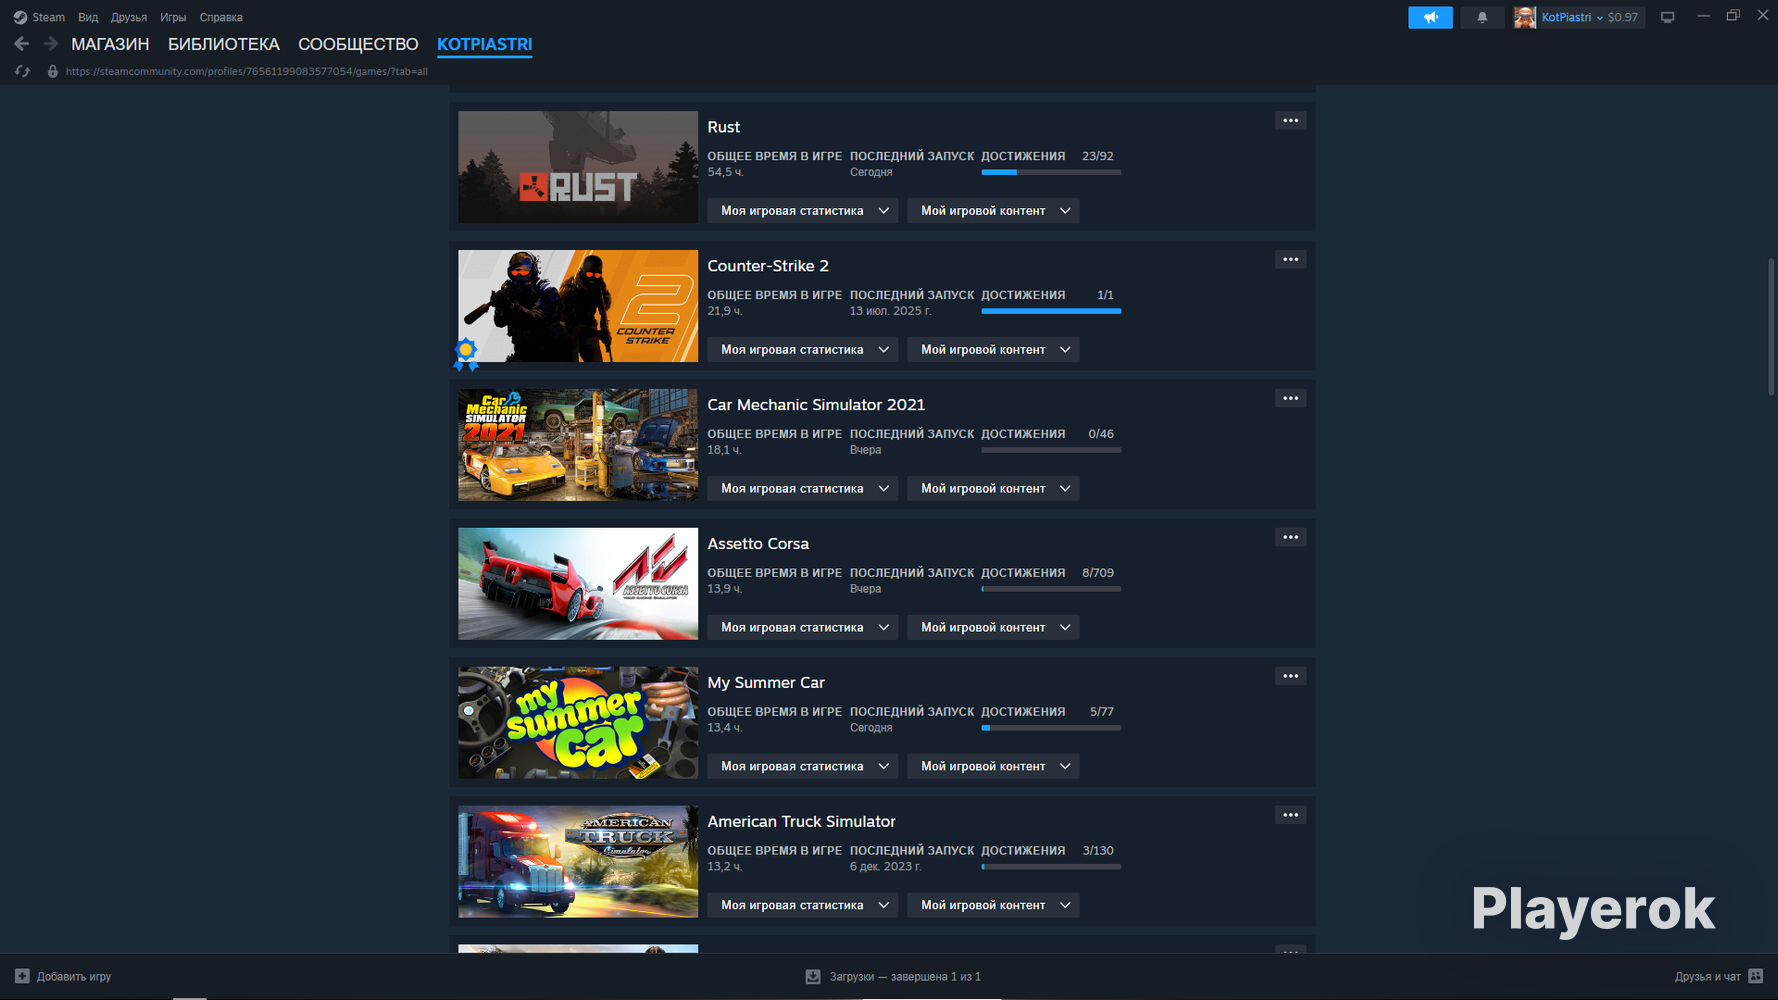Click the Counter-Strike 2 cover image
Image resolution: width=1778 pixels, height=1000 pixels.
(x=578, y=306)
